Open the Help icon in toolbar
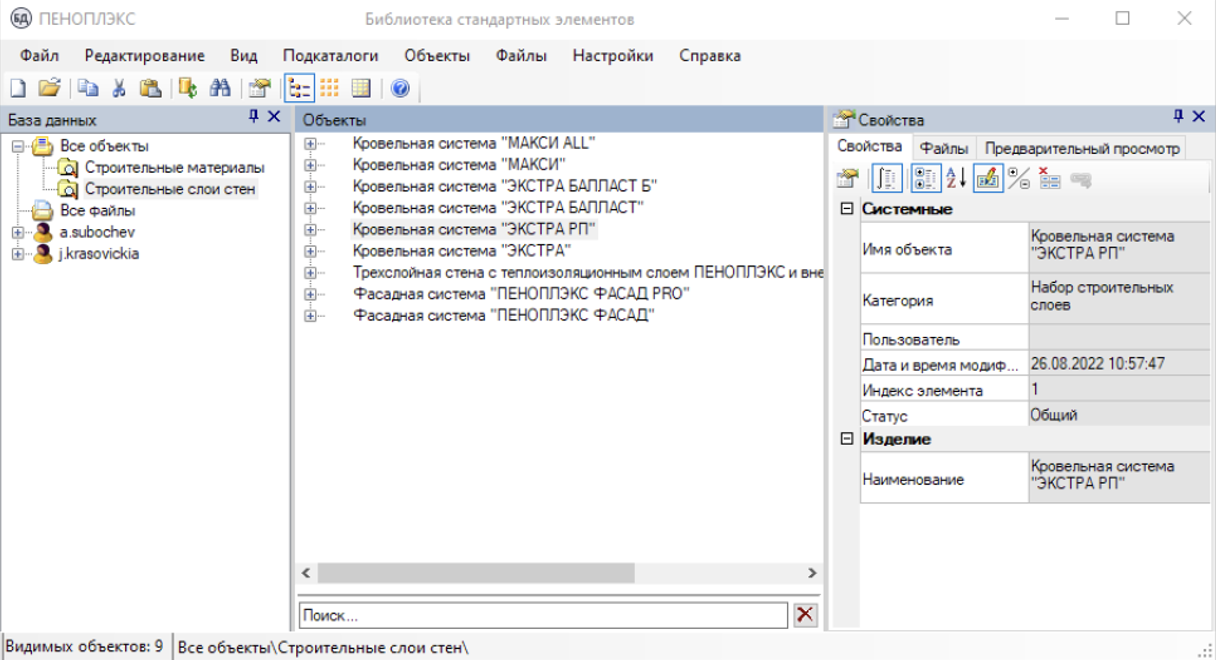The width and height of the screenshot is (1216, 660). tap(400, 88)
